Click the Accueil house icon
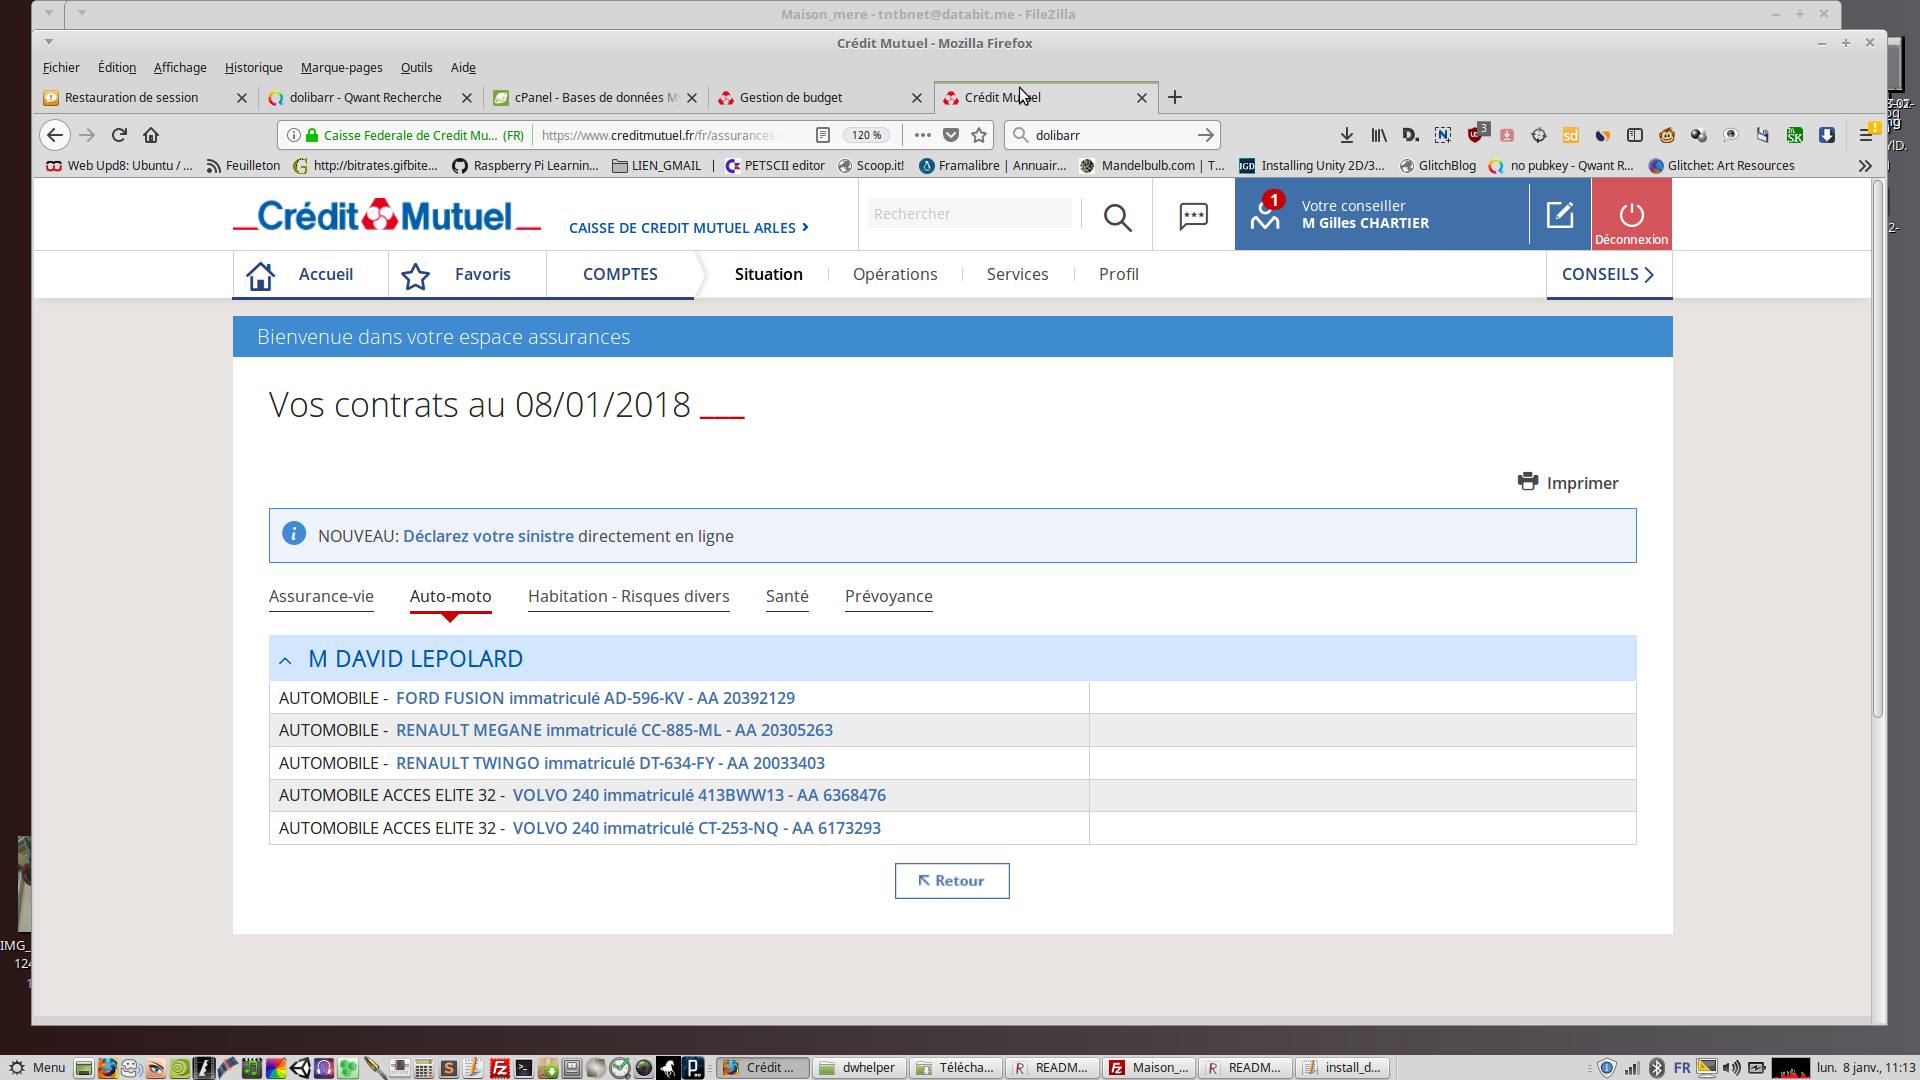 tap(261, 275)
